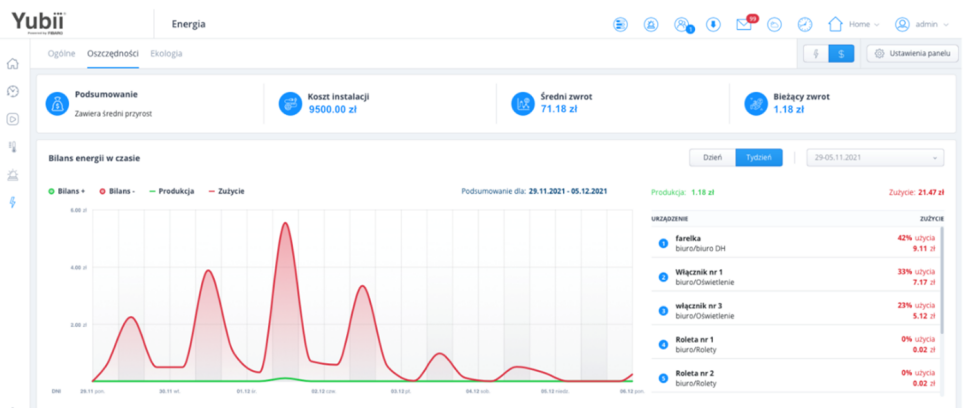Screen dimensions: 970x408
Task: Toggle the Produkcja series in chart legend
Action: (x=171, y=191)
